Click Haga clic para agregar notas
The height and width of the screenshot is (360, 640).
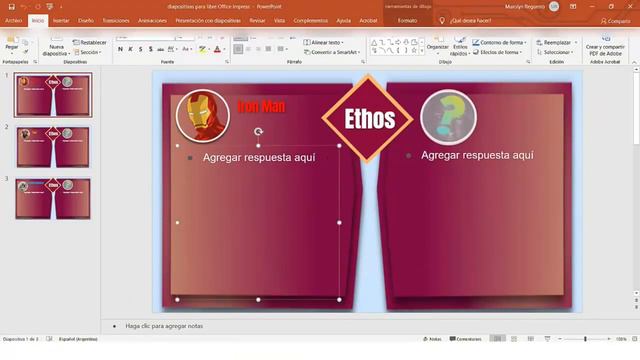[164, 326]
